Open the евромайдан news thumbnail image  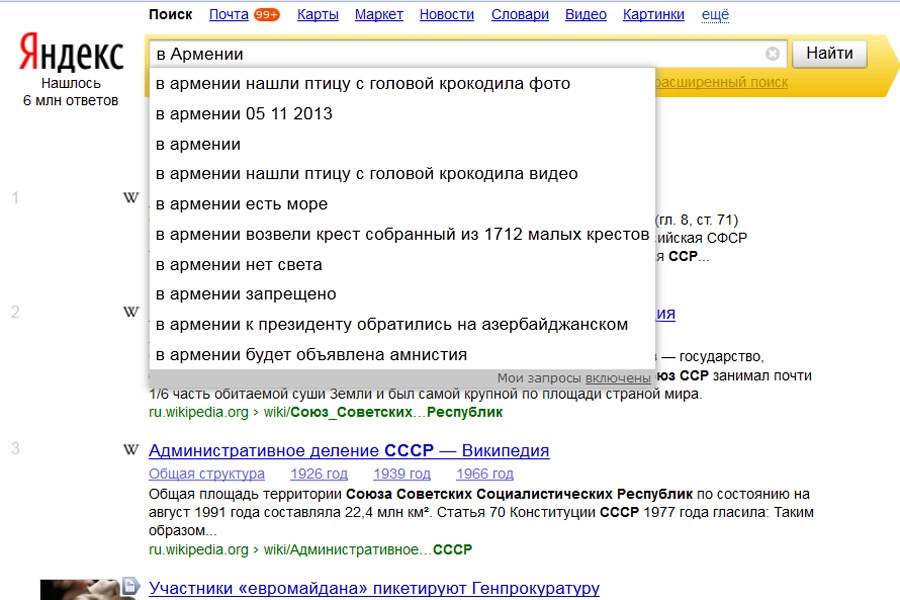pos(79,589)
